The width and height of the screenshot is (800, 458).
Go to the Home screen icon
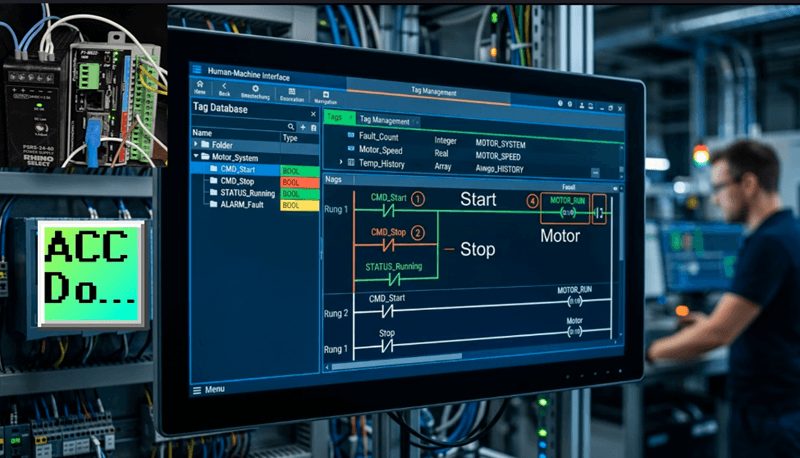click(x=200, y=84)
